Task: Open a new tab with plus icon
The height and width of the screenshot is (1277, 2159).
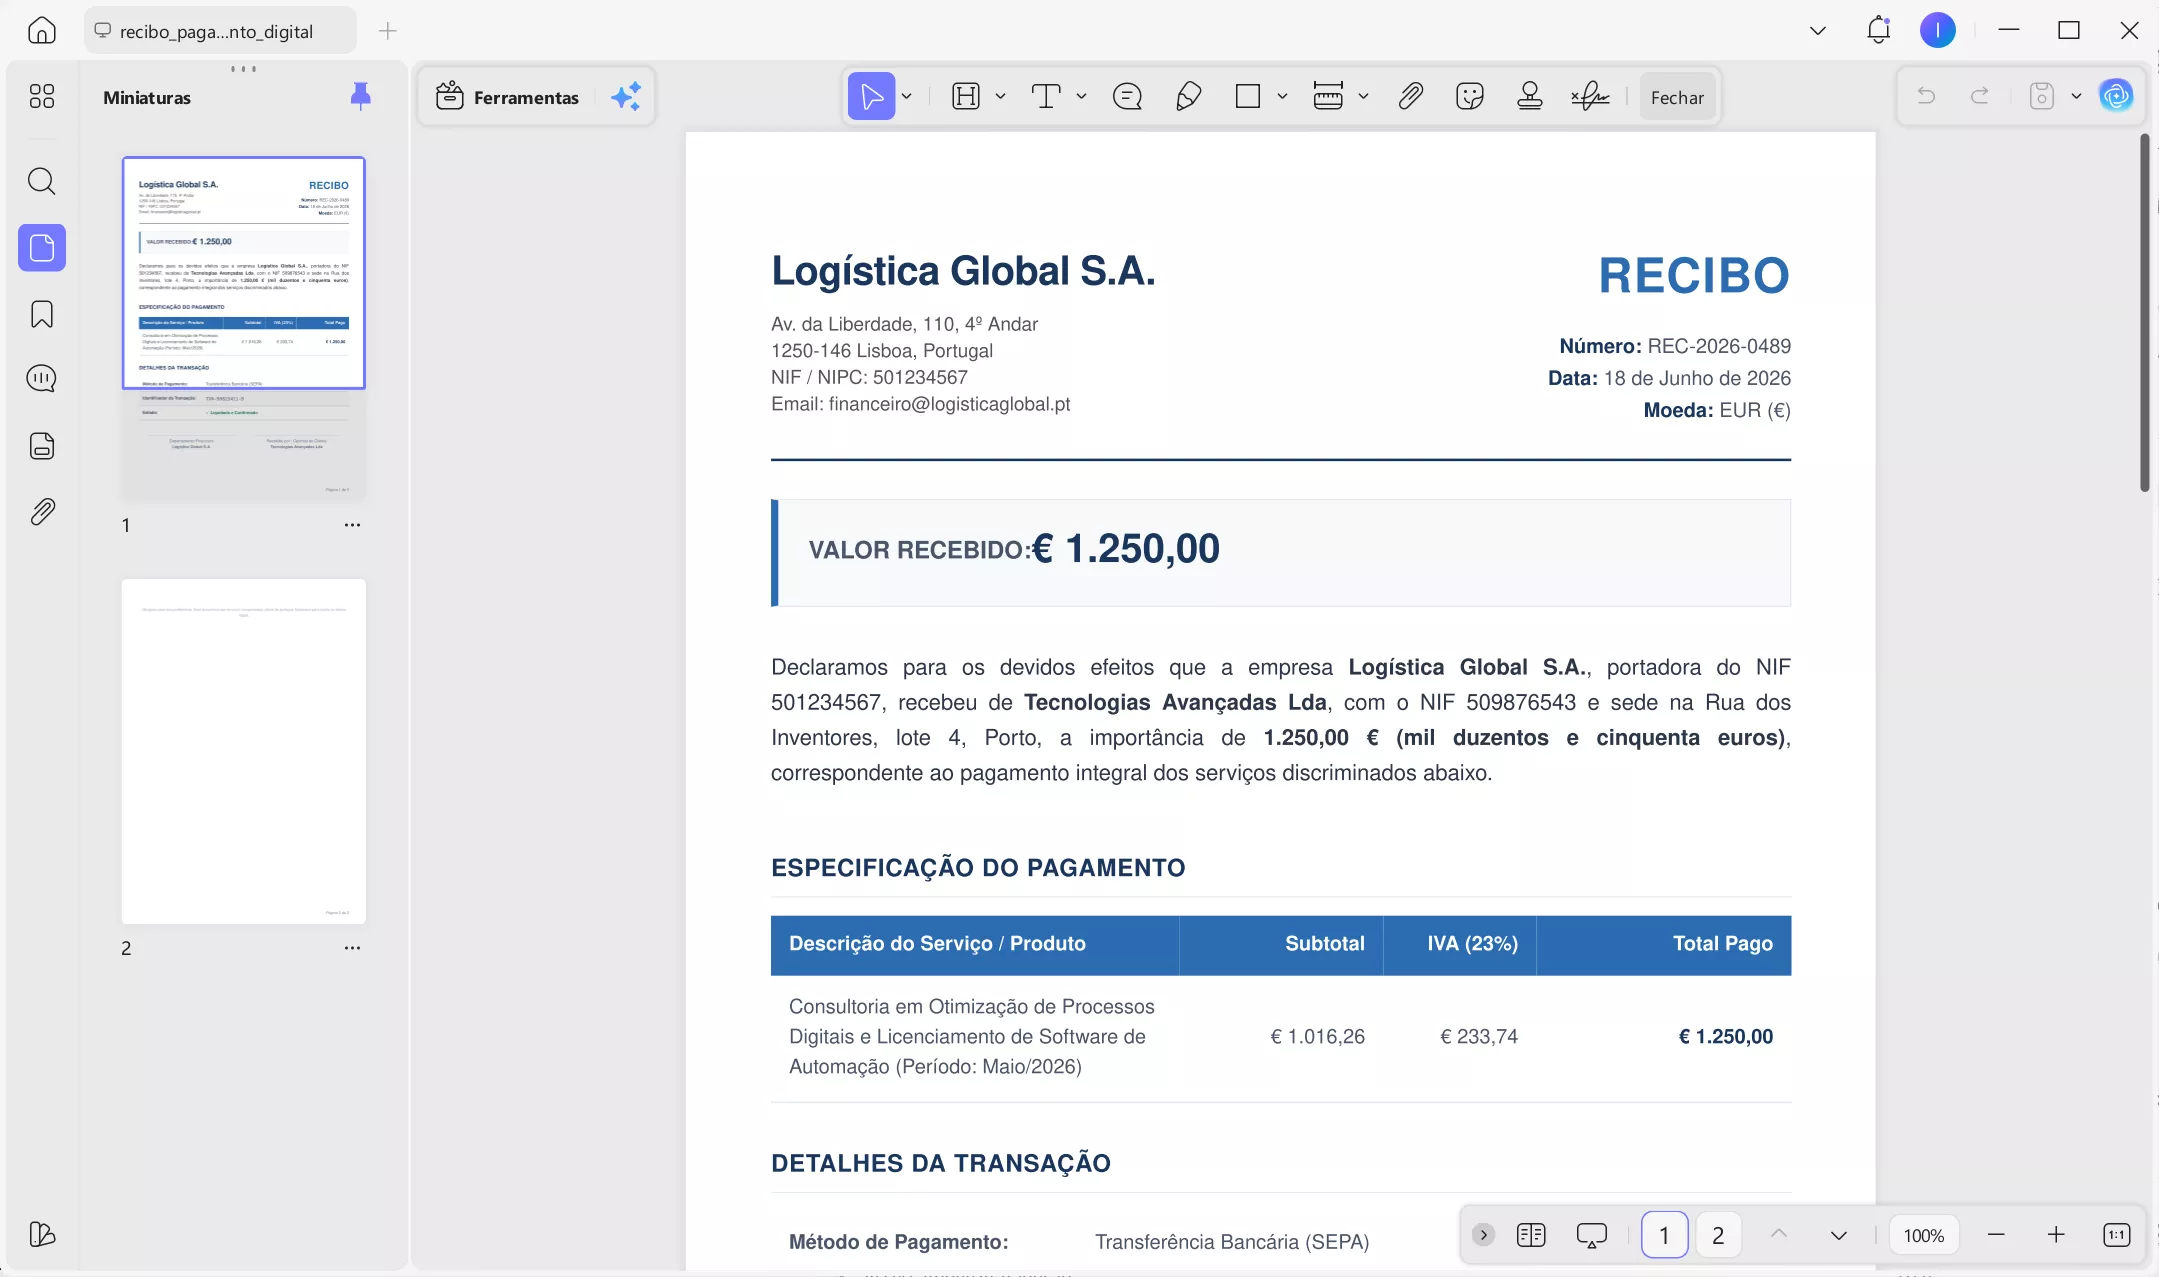Action: [x=388, y=31]
